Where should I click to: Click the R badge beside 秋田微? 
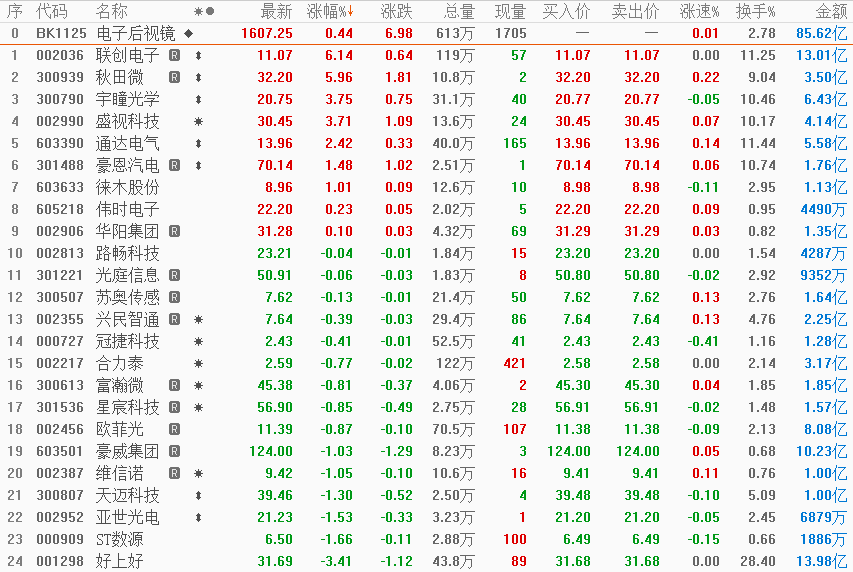pyautogui.click(x=174, y=77)
